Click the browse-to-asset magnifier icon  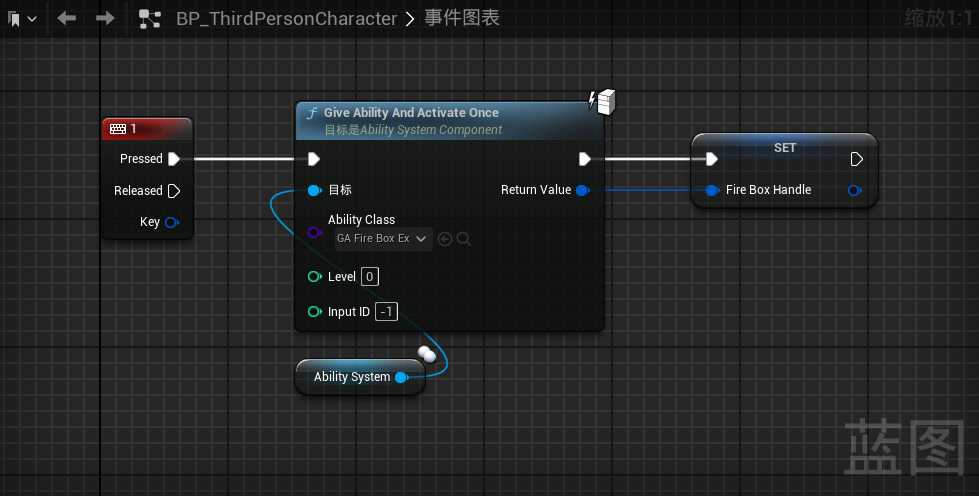[464, 239]
